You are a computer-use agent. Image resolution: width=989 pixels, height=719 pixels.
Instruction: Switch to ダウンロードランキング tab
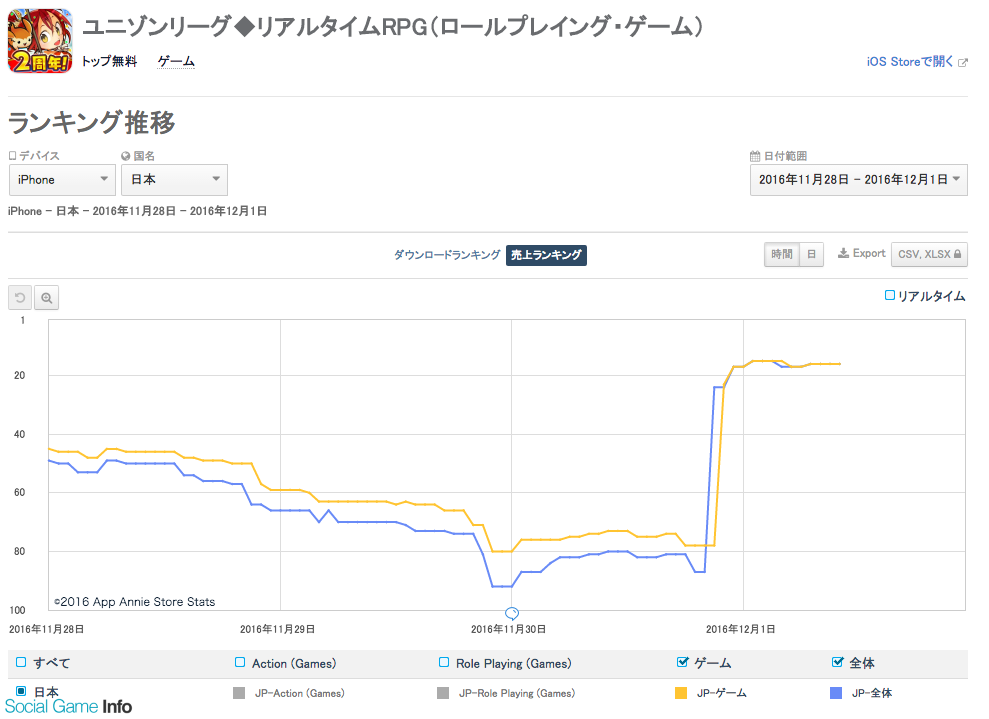[447, 255]
